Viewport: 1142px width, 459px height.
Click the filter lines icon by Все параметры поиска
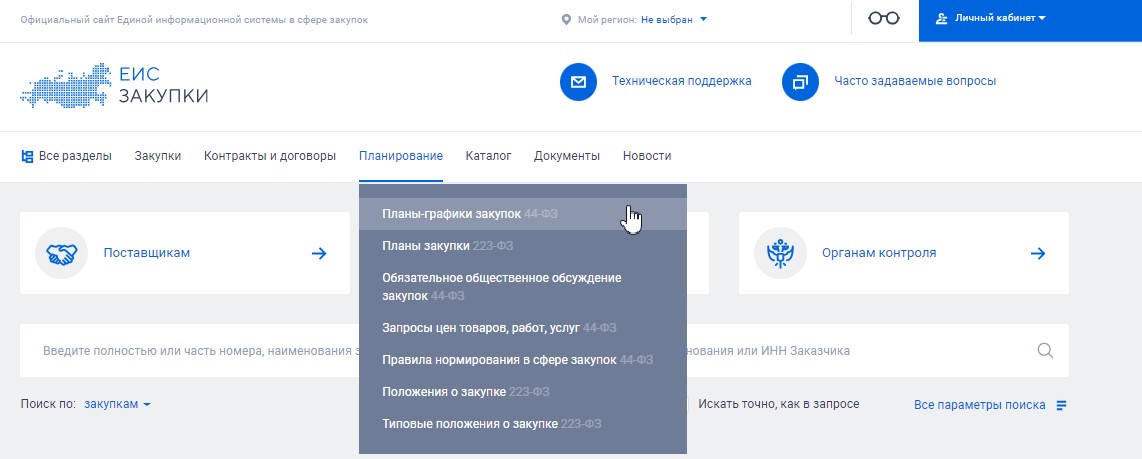[x=1061, y=405]
